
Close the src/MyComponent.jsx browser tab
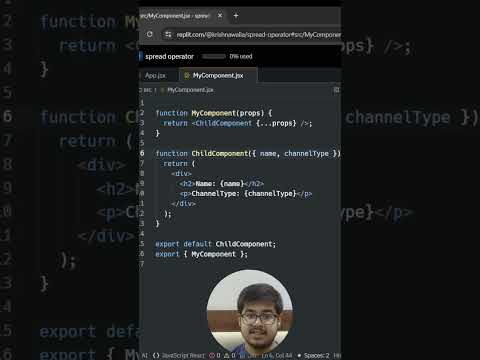pos(220,15)
